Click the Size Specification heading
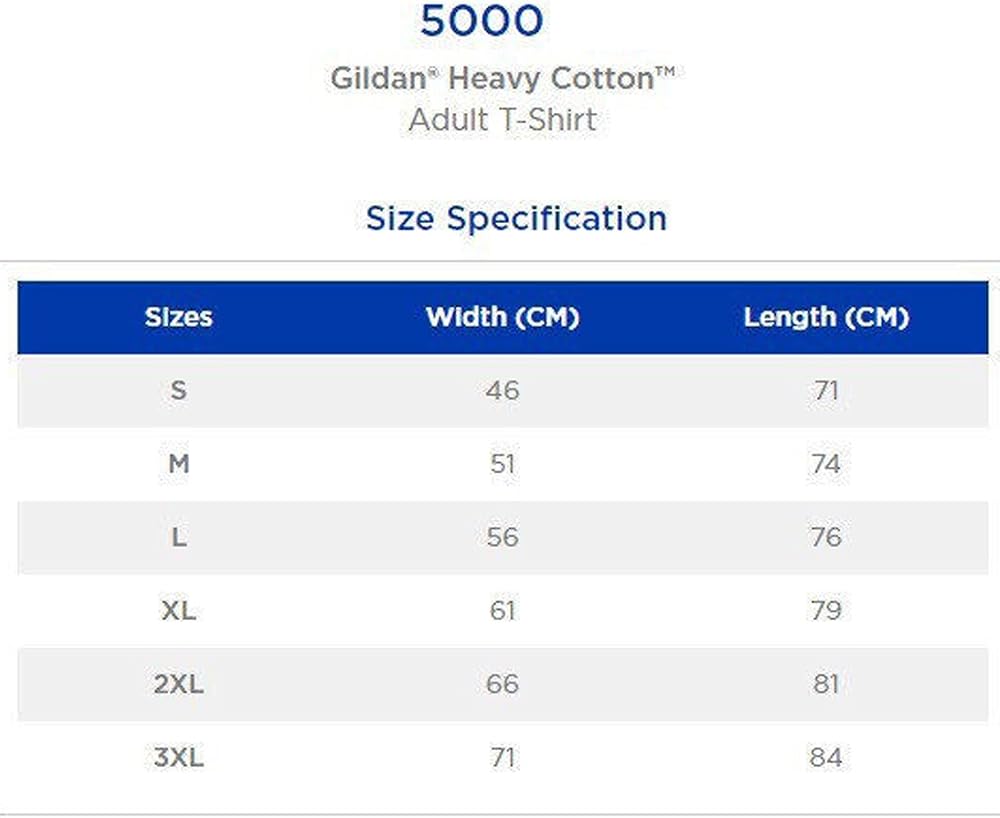1000x818 pixels. (x=516, y=219)
